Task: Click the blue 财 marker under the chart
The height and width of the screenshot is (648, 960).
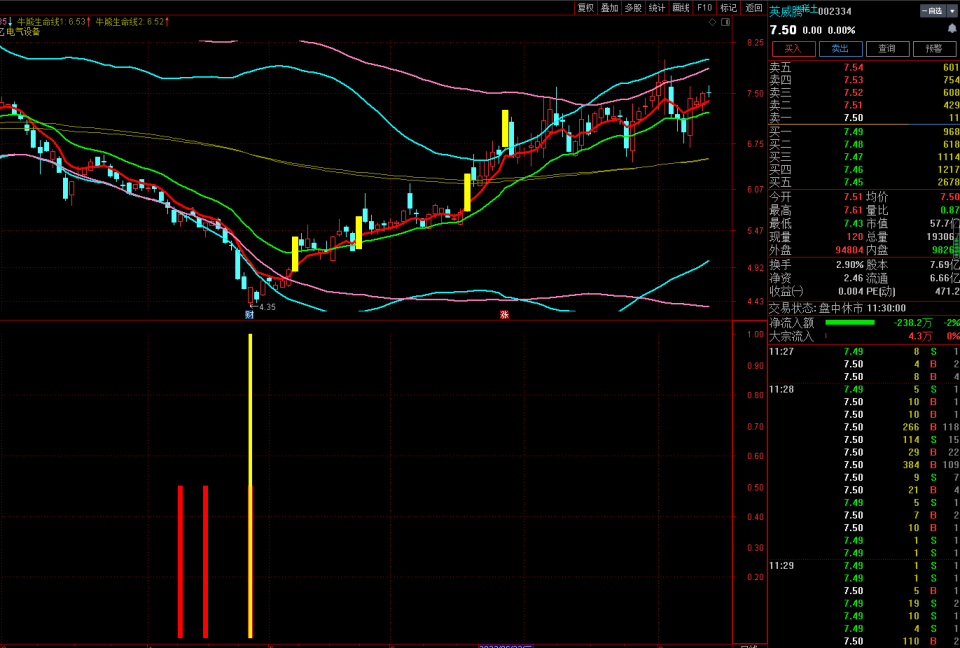Action: 249,315
